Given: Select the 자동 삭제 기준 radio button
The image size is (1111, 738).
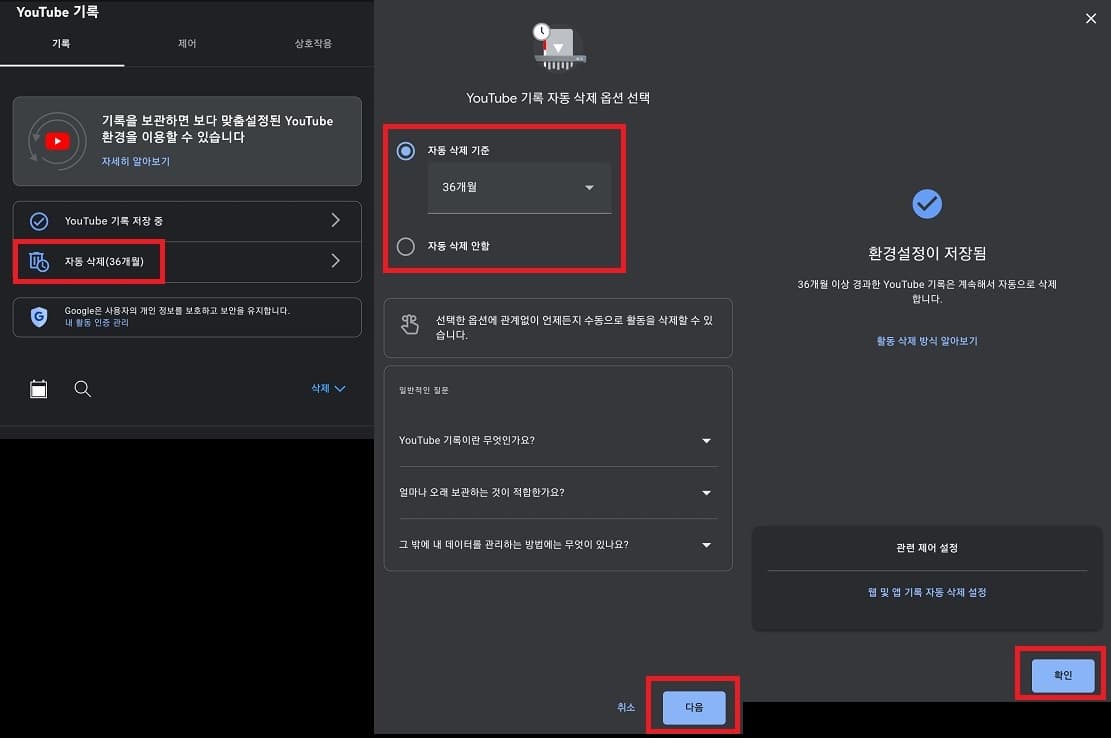Looking at the screenshot, I should coord(406,151).
